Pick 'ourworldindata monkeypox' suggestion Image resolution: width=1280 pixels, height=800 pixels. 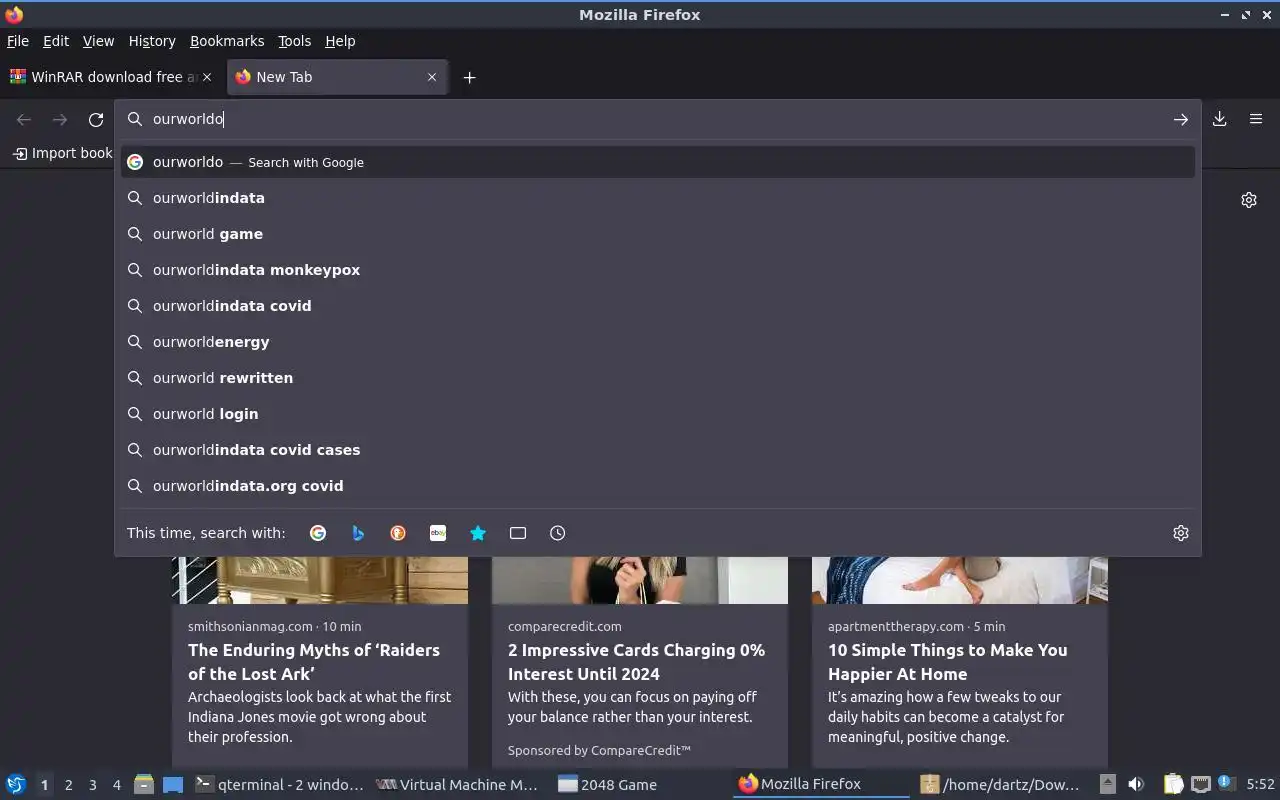(658, 270)
